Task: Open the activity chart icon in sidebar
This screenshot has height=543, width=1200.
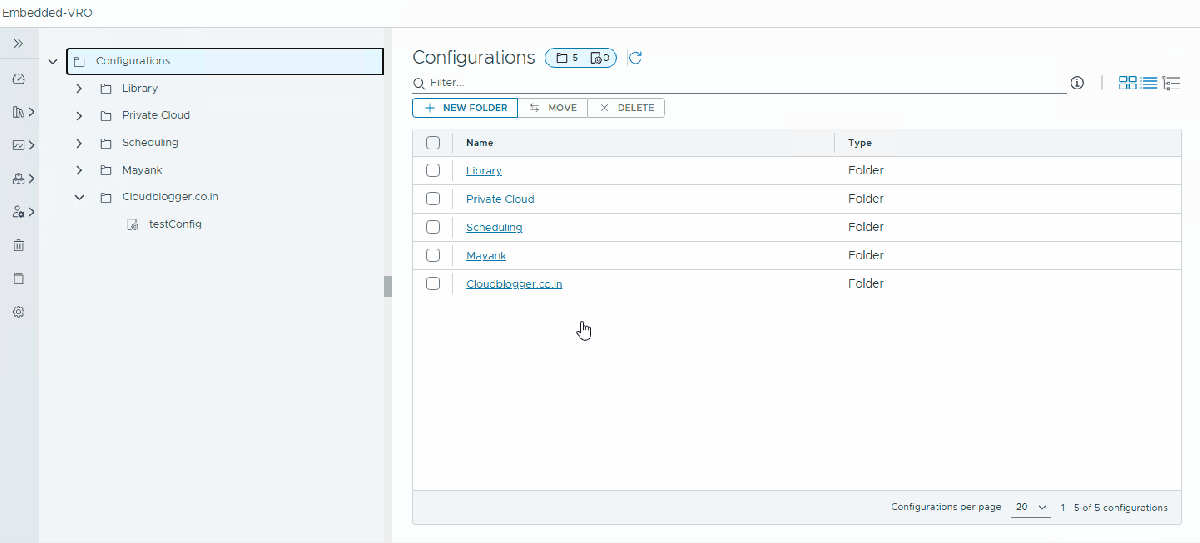Action: pyautogui.click(x=18, y=145)
